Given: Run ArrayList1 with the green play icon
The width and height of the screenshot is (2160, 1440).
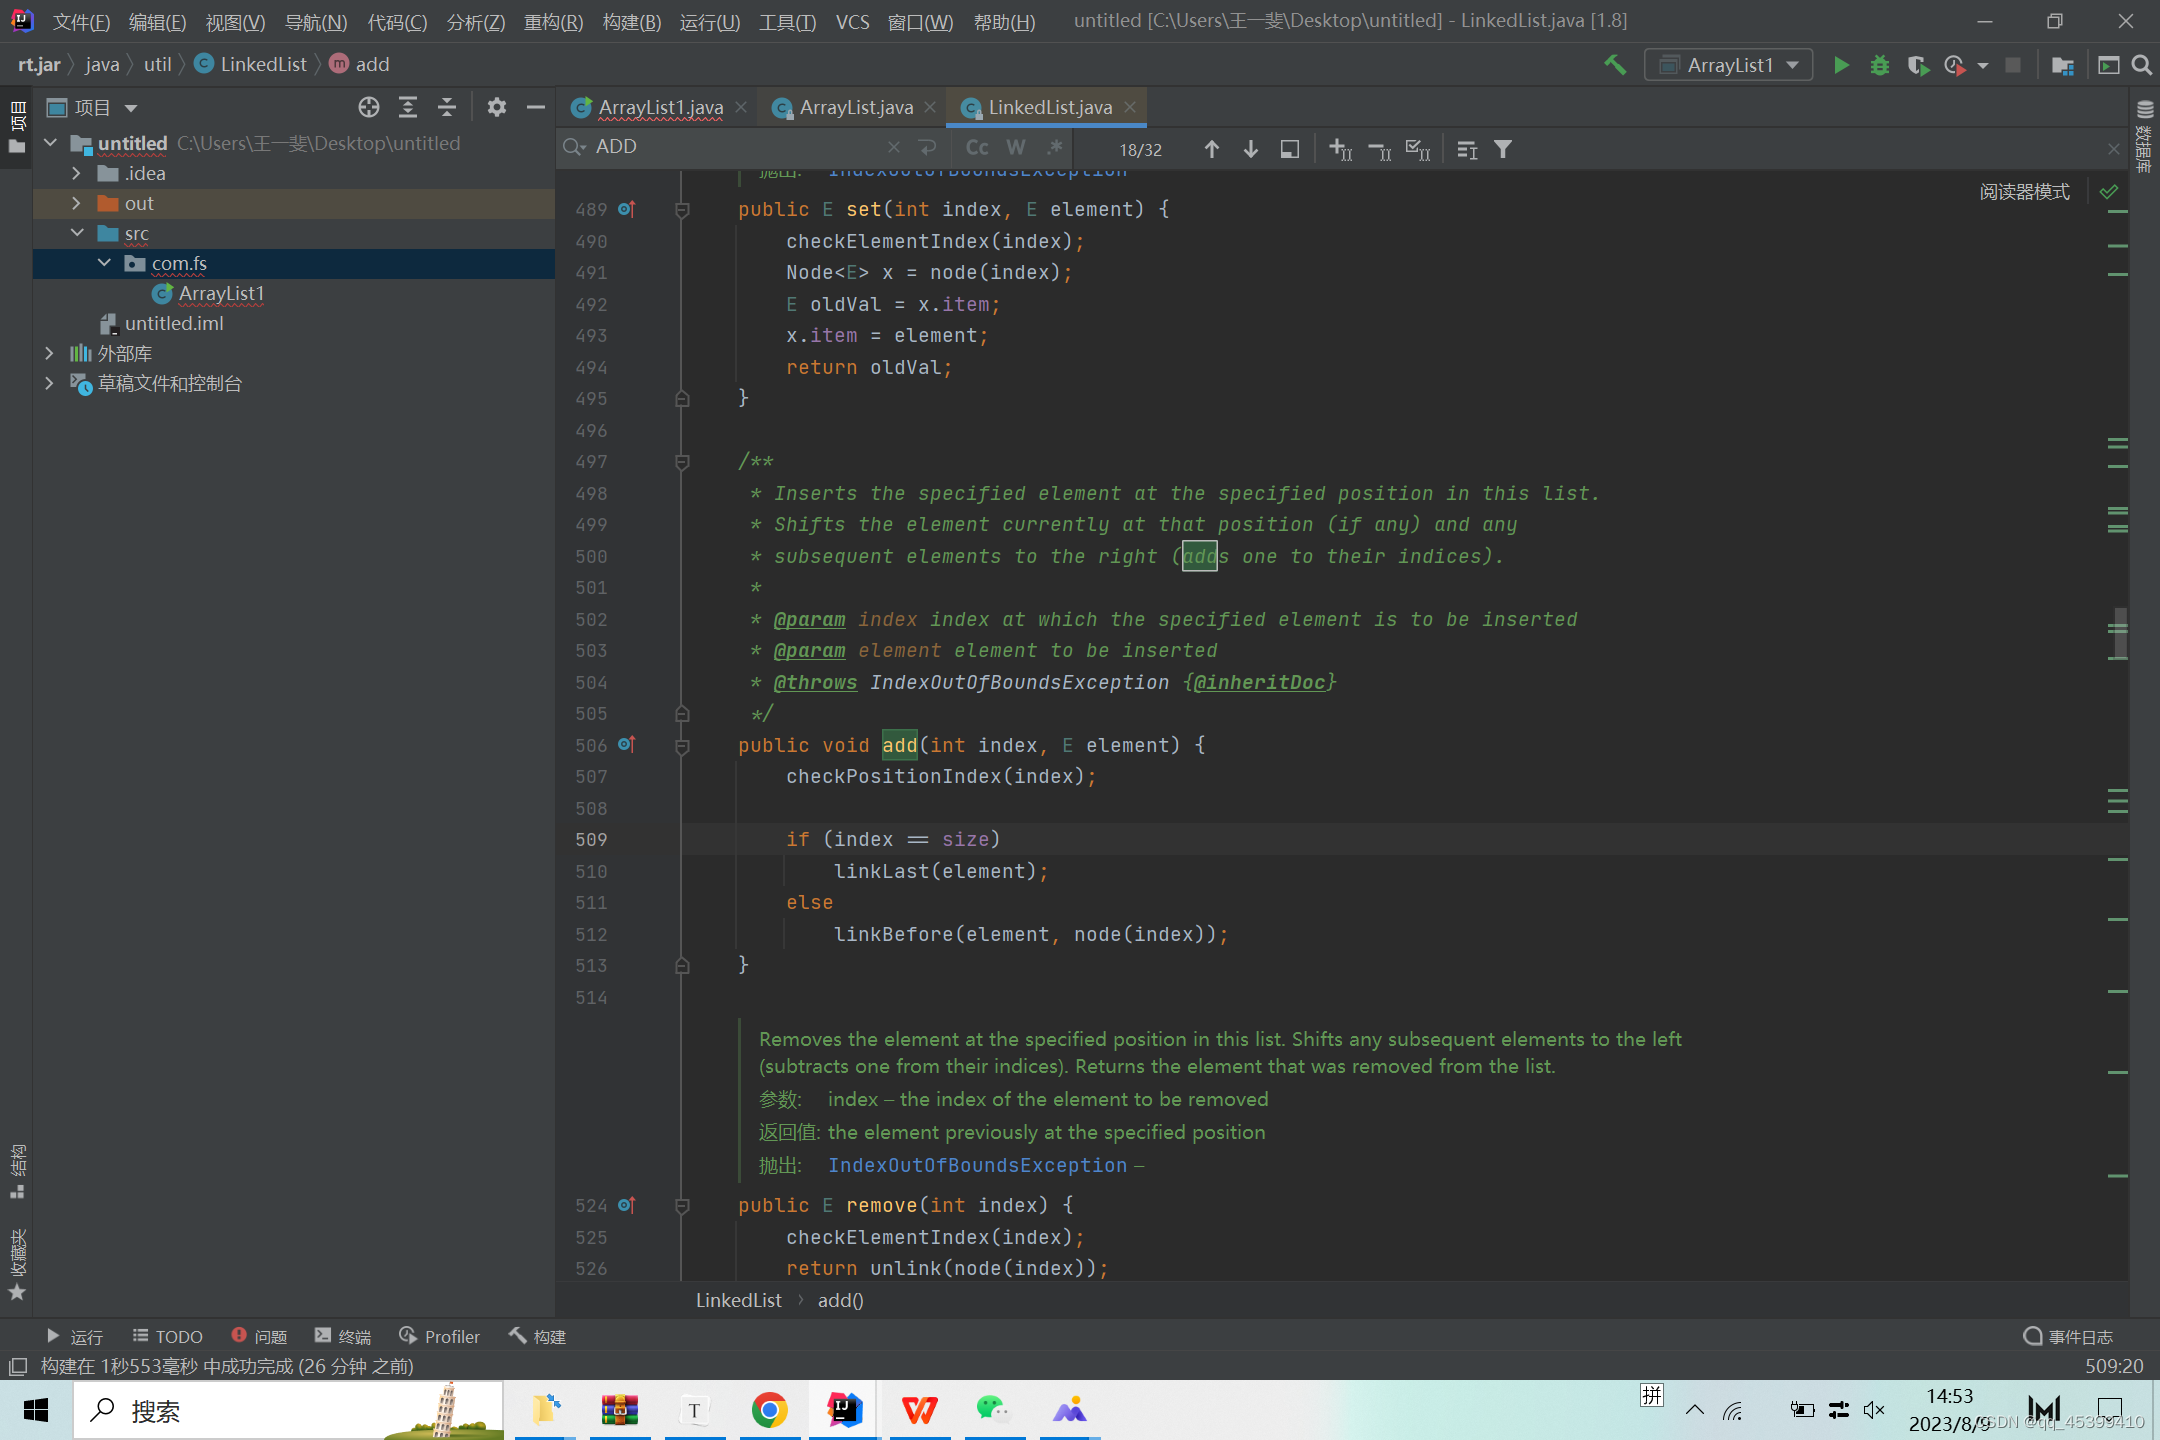Looking at the screenshot, I should click(x=1841, y=65).
